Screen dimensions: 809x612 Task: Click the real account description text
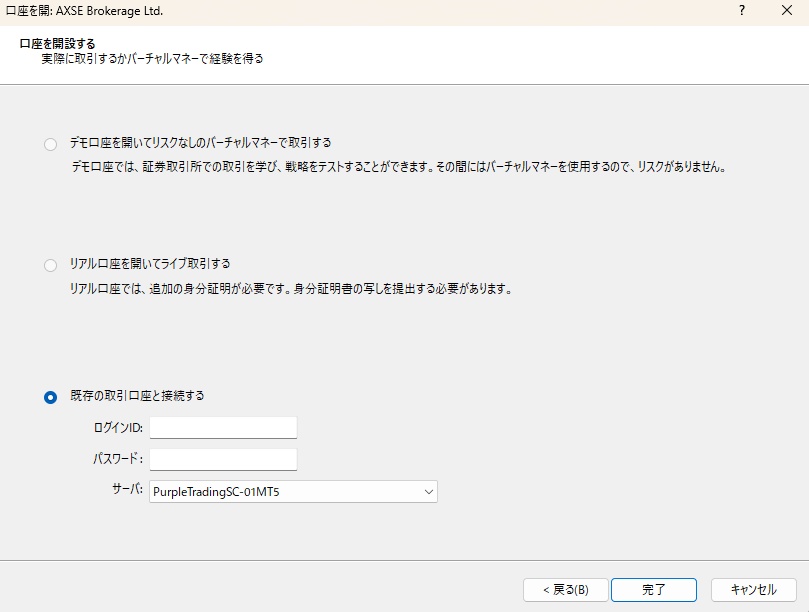[x=290, y=288]
